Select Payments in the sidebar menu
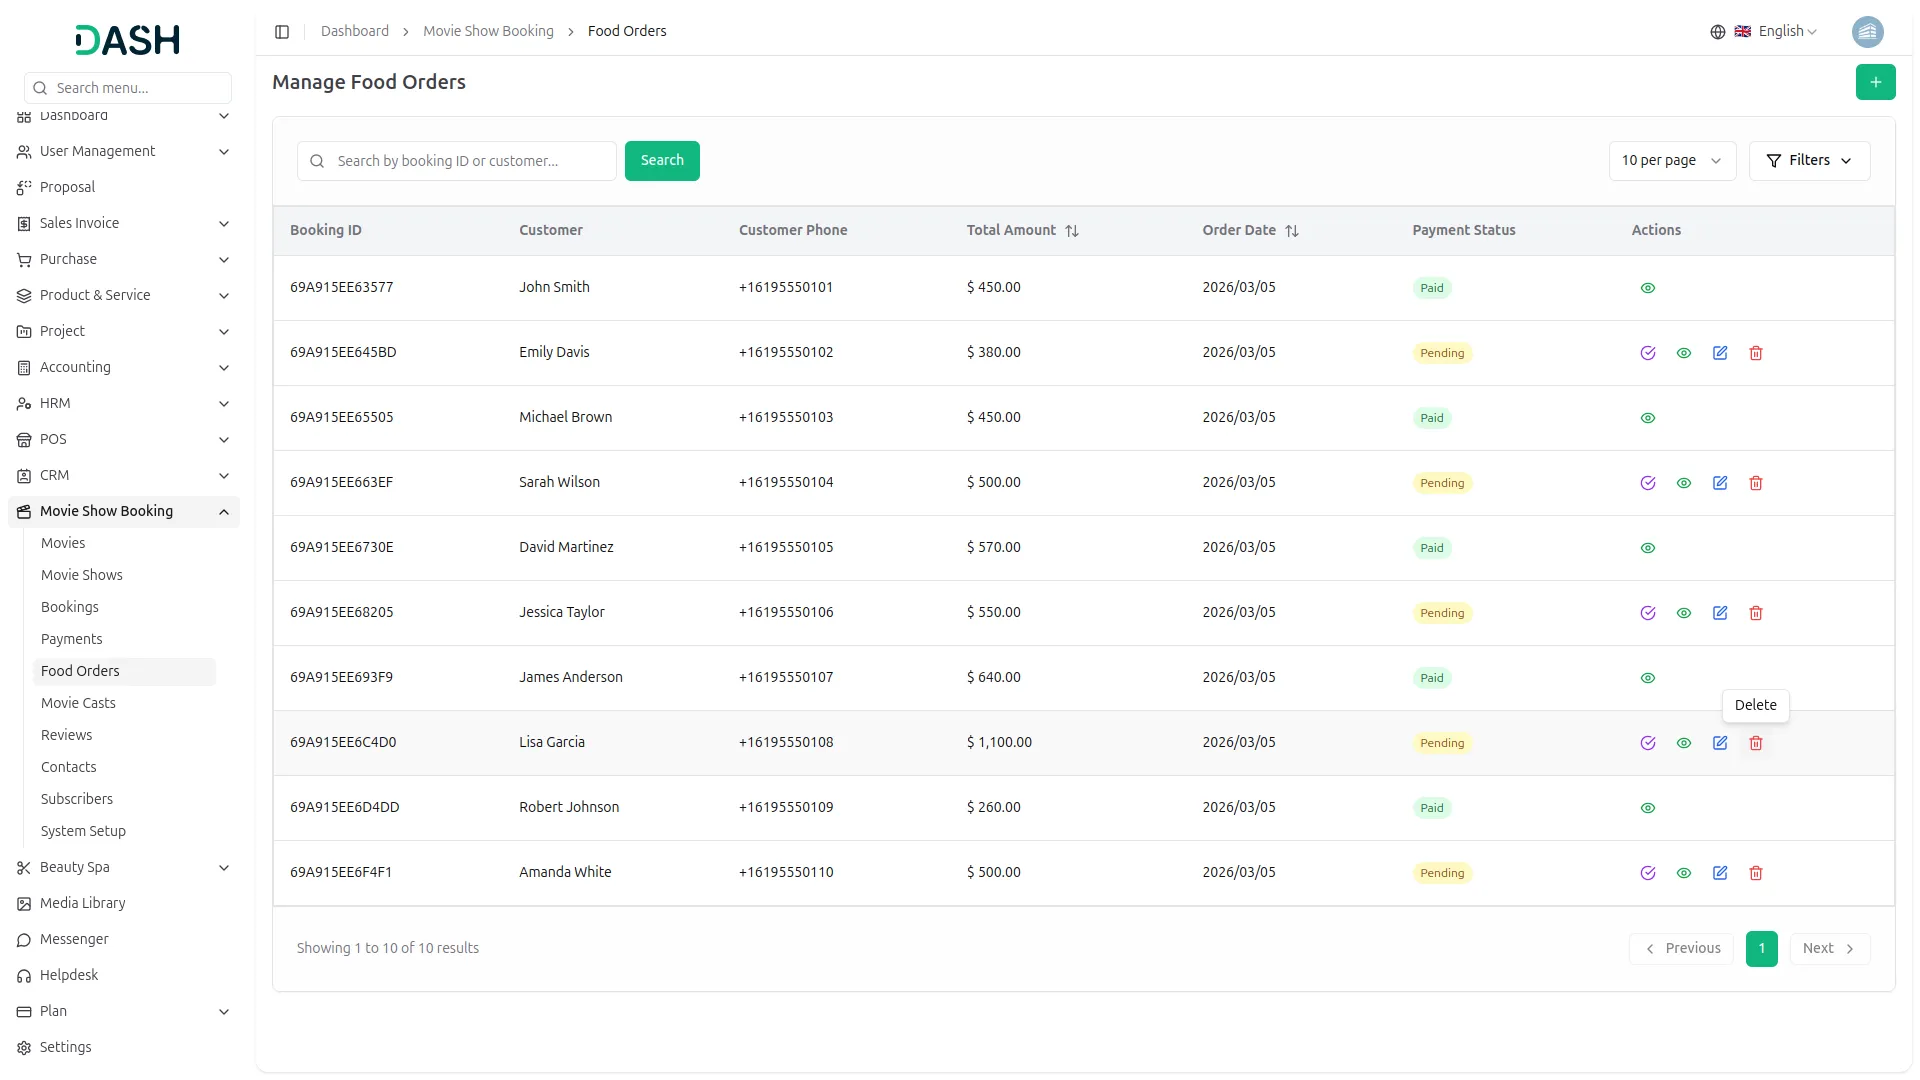 tap(71, 638)
